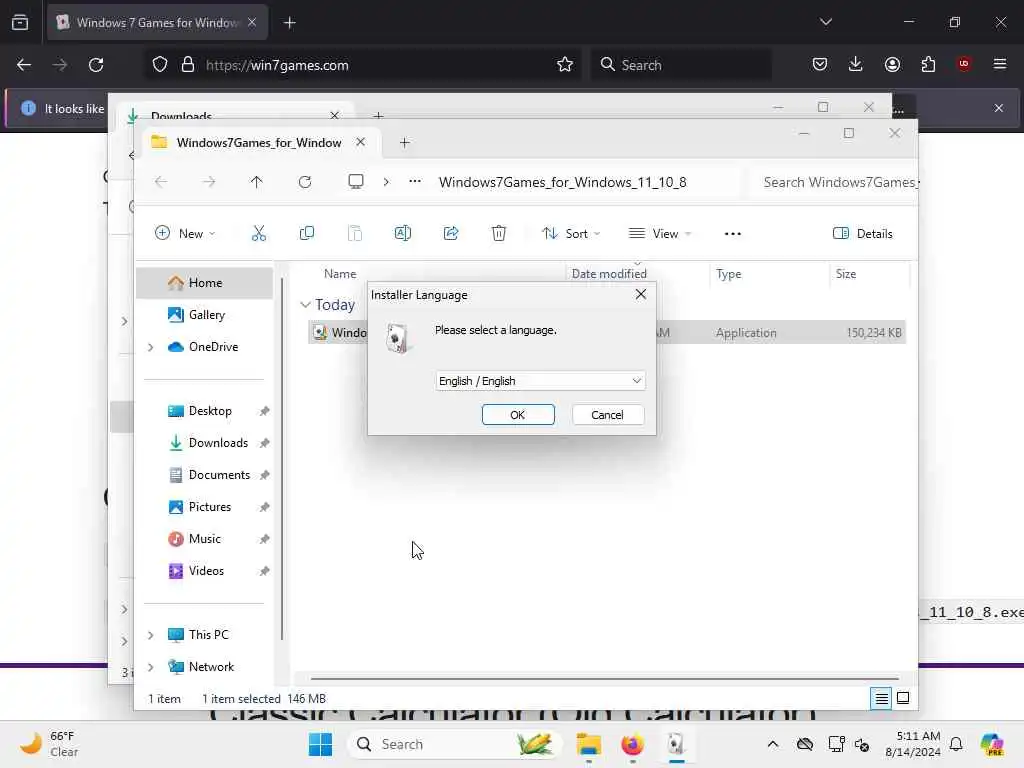The width and height of the screenshot is (1024, 768).
Task: Click the Share icon in Explorer toolbar
Action: tap(451, 233)
